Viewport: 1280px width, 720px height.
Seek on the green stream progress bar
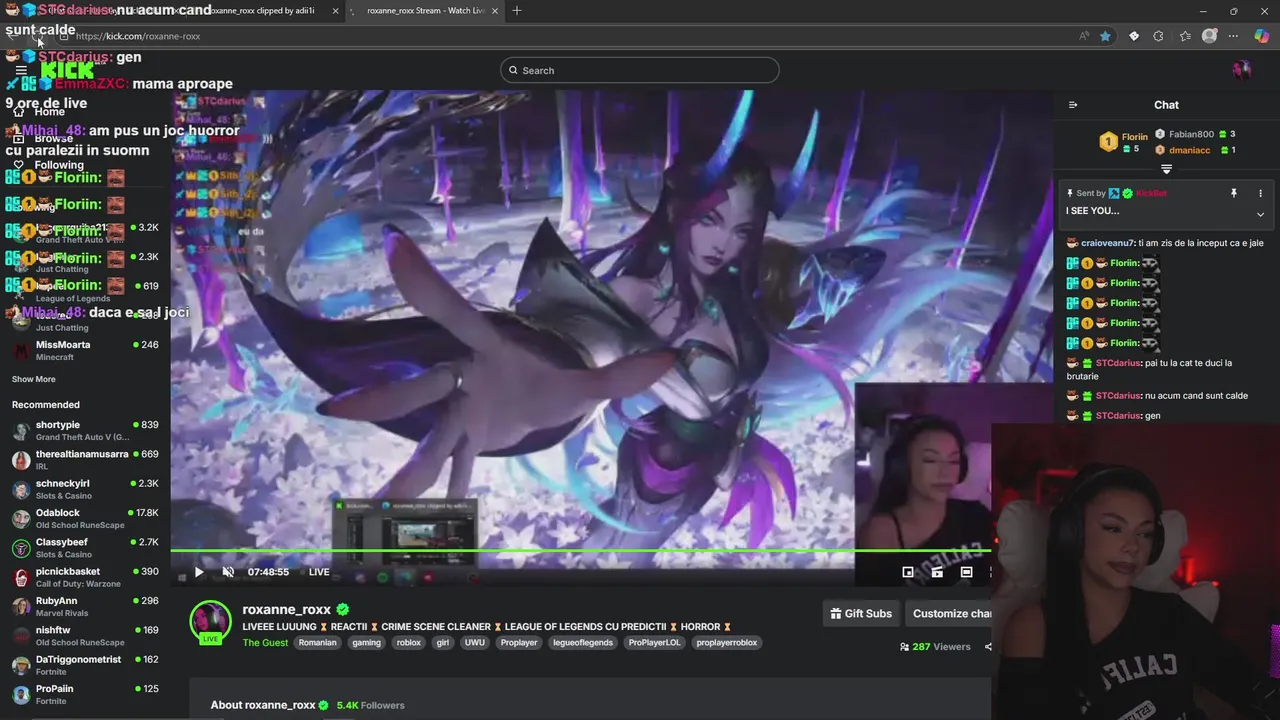point(580,550)
